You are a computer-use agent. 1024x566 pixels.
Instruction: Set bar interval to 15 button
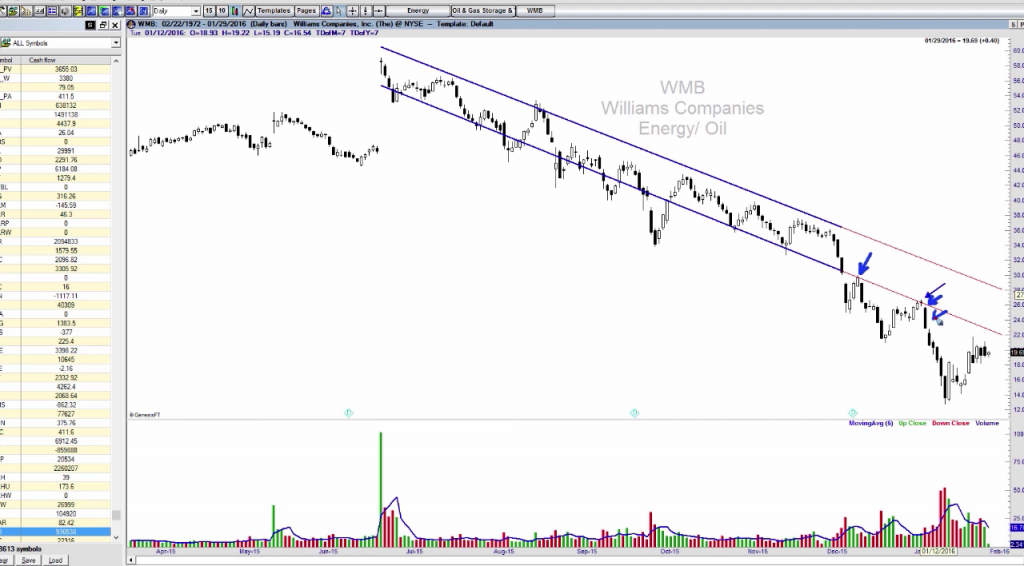click(209, 11)
